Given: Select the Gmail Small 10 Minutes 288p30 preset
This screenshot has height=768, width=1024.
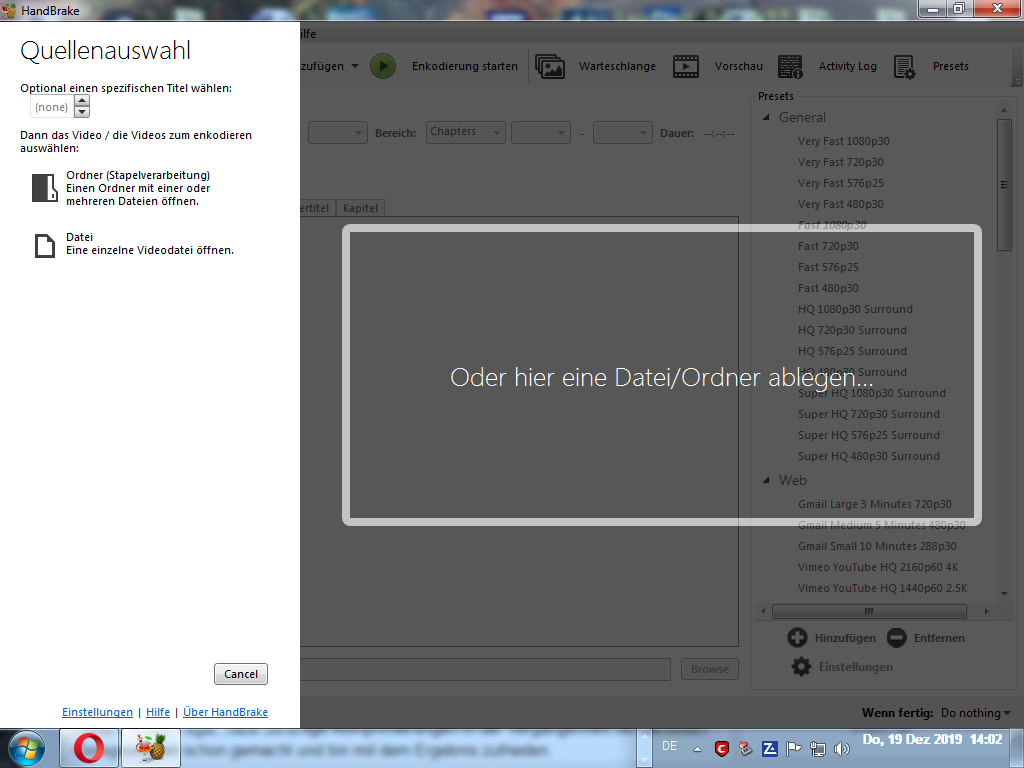Looking at the screenshot, I should coord(877,546).
